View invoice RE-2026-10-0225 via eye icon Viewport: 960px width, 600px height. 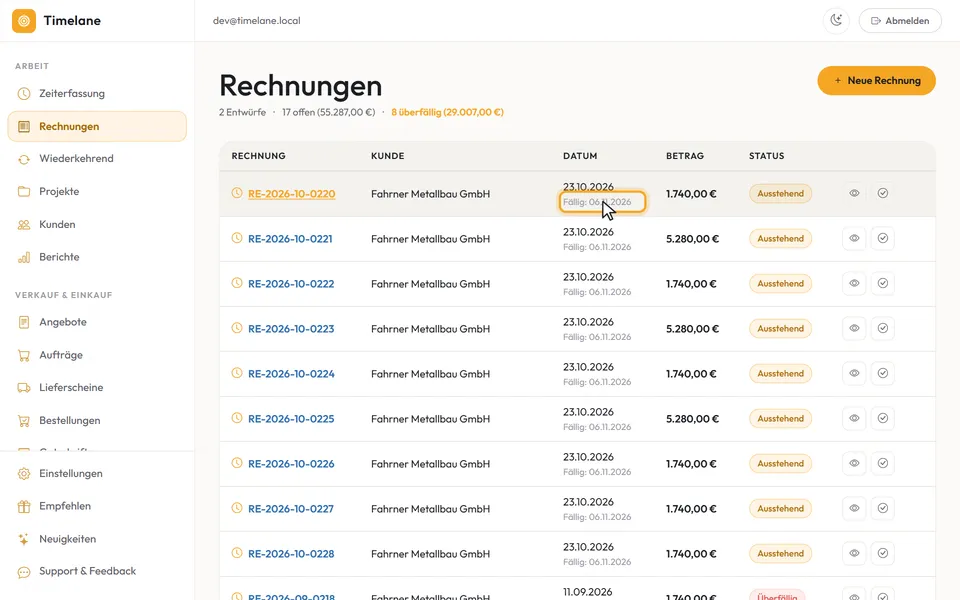pos(854,418)
